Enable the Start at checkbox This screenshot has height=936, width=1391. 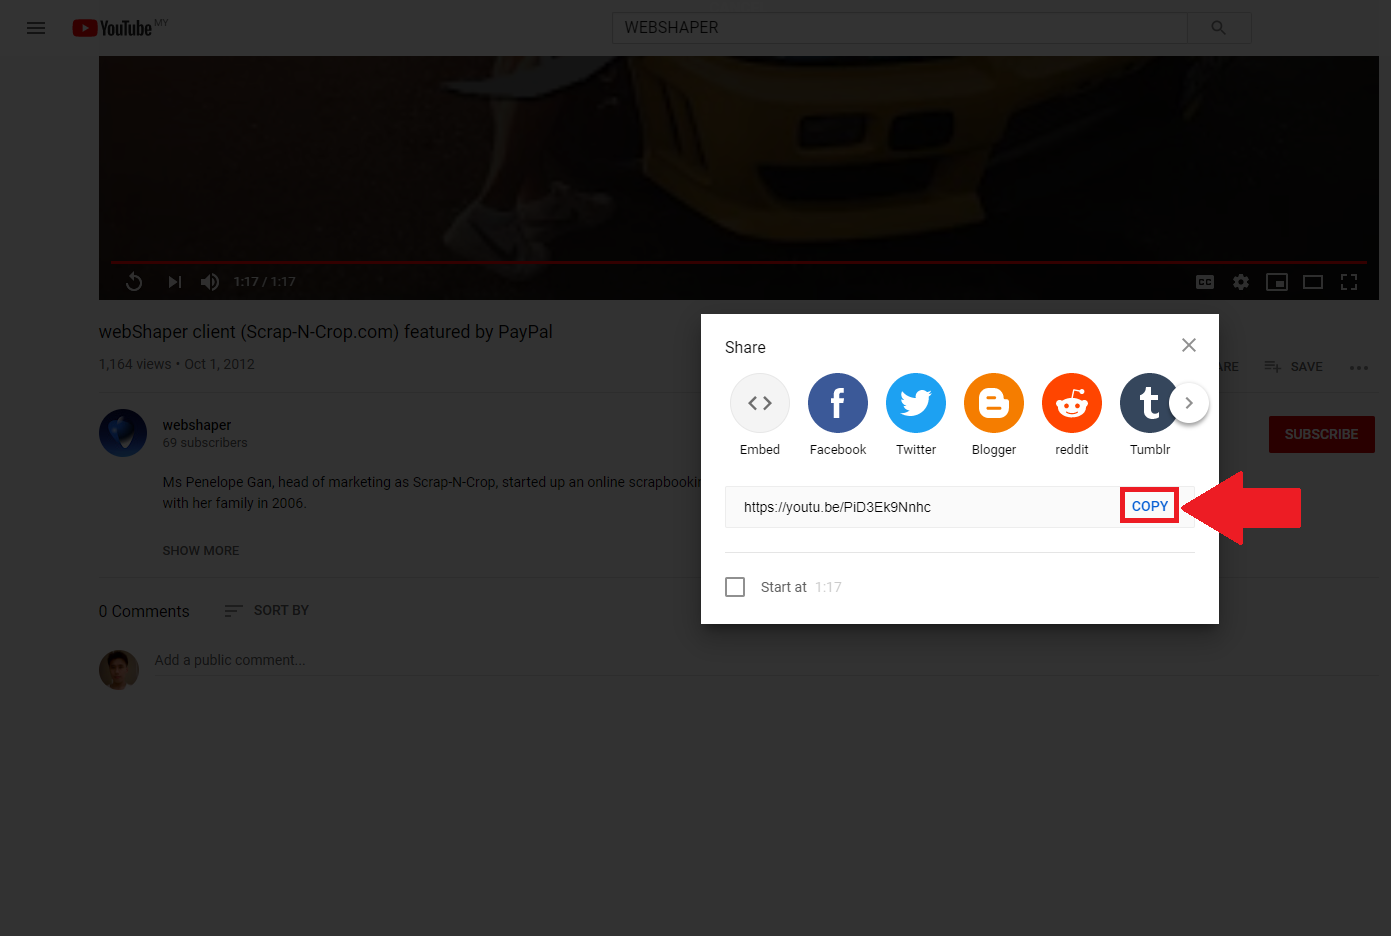coord(735,587)
